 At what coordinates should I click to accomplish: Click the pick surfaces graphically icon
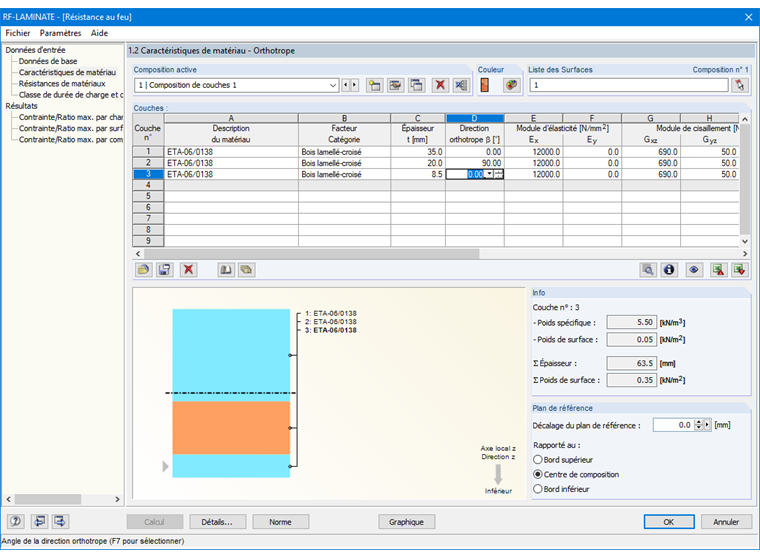pyautogui.click(x=740, y=85)
